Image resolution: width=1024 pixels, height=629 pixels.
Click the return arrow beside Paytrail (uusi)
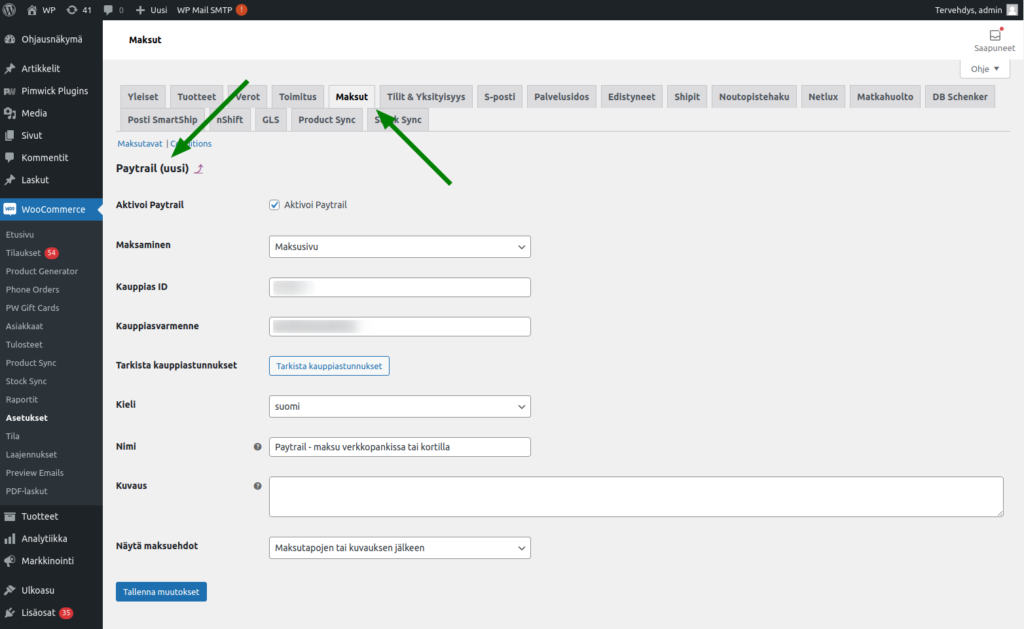coord(199,169)
